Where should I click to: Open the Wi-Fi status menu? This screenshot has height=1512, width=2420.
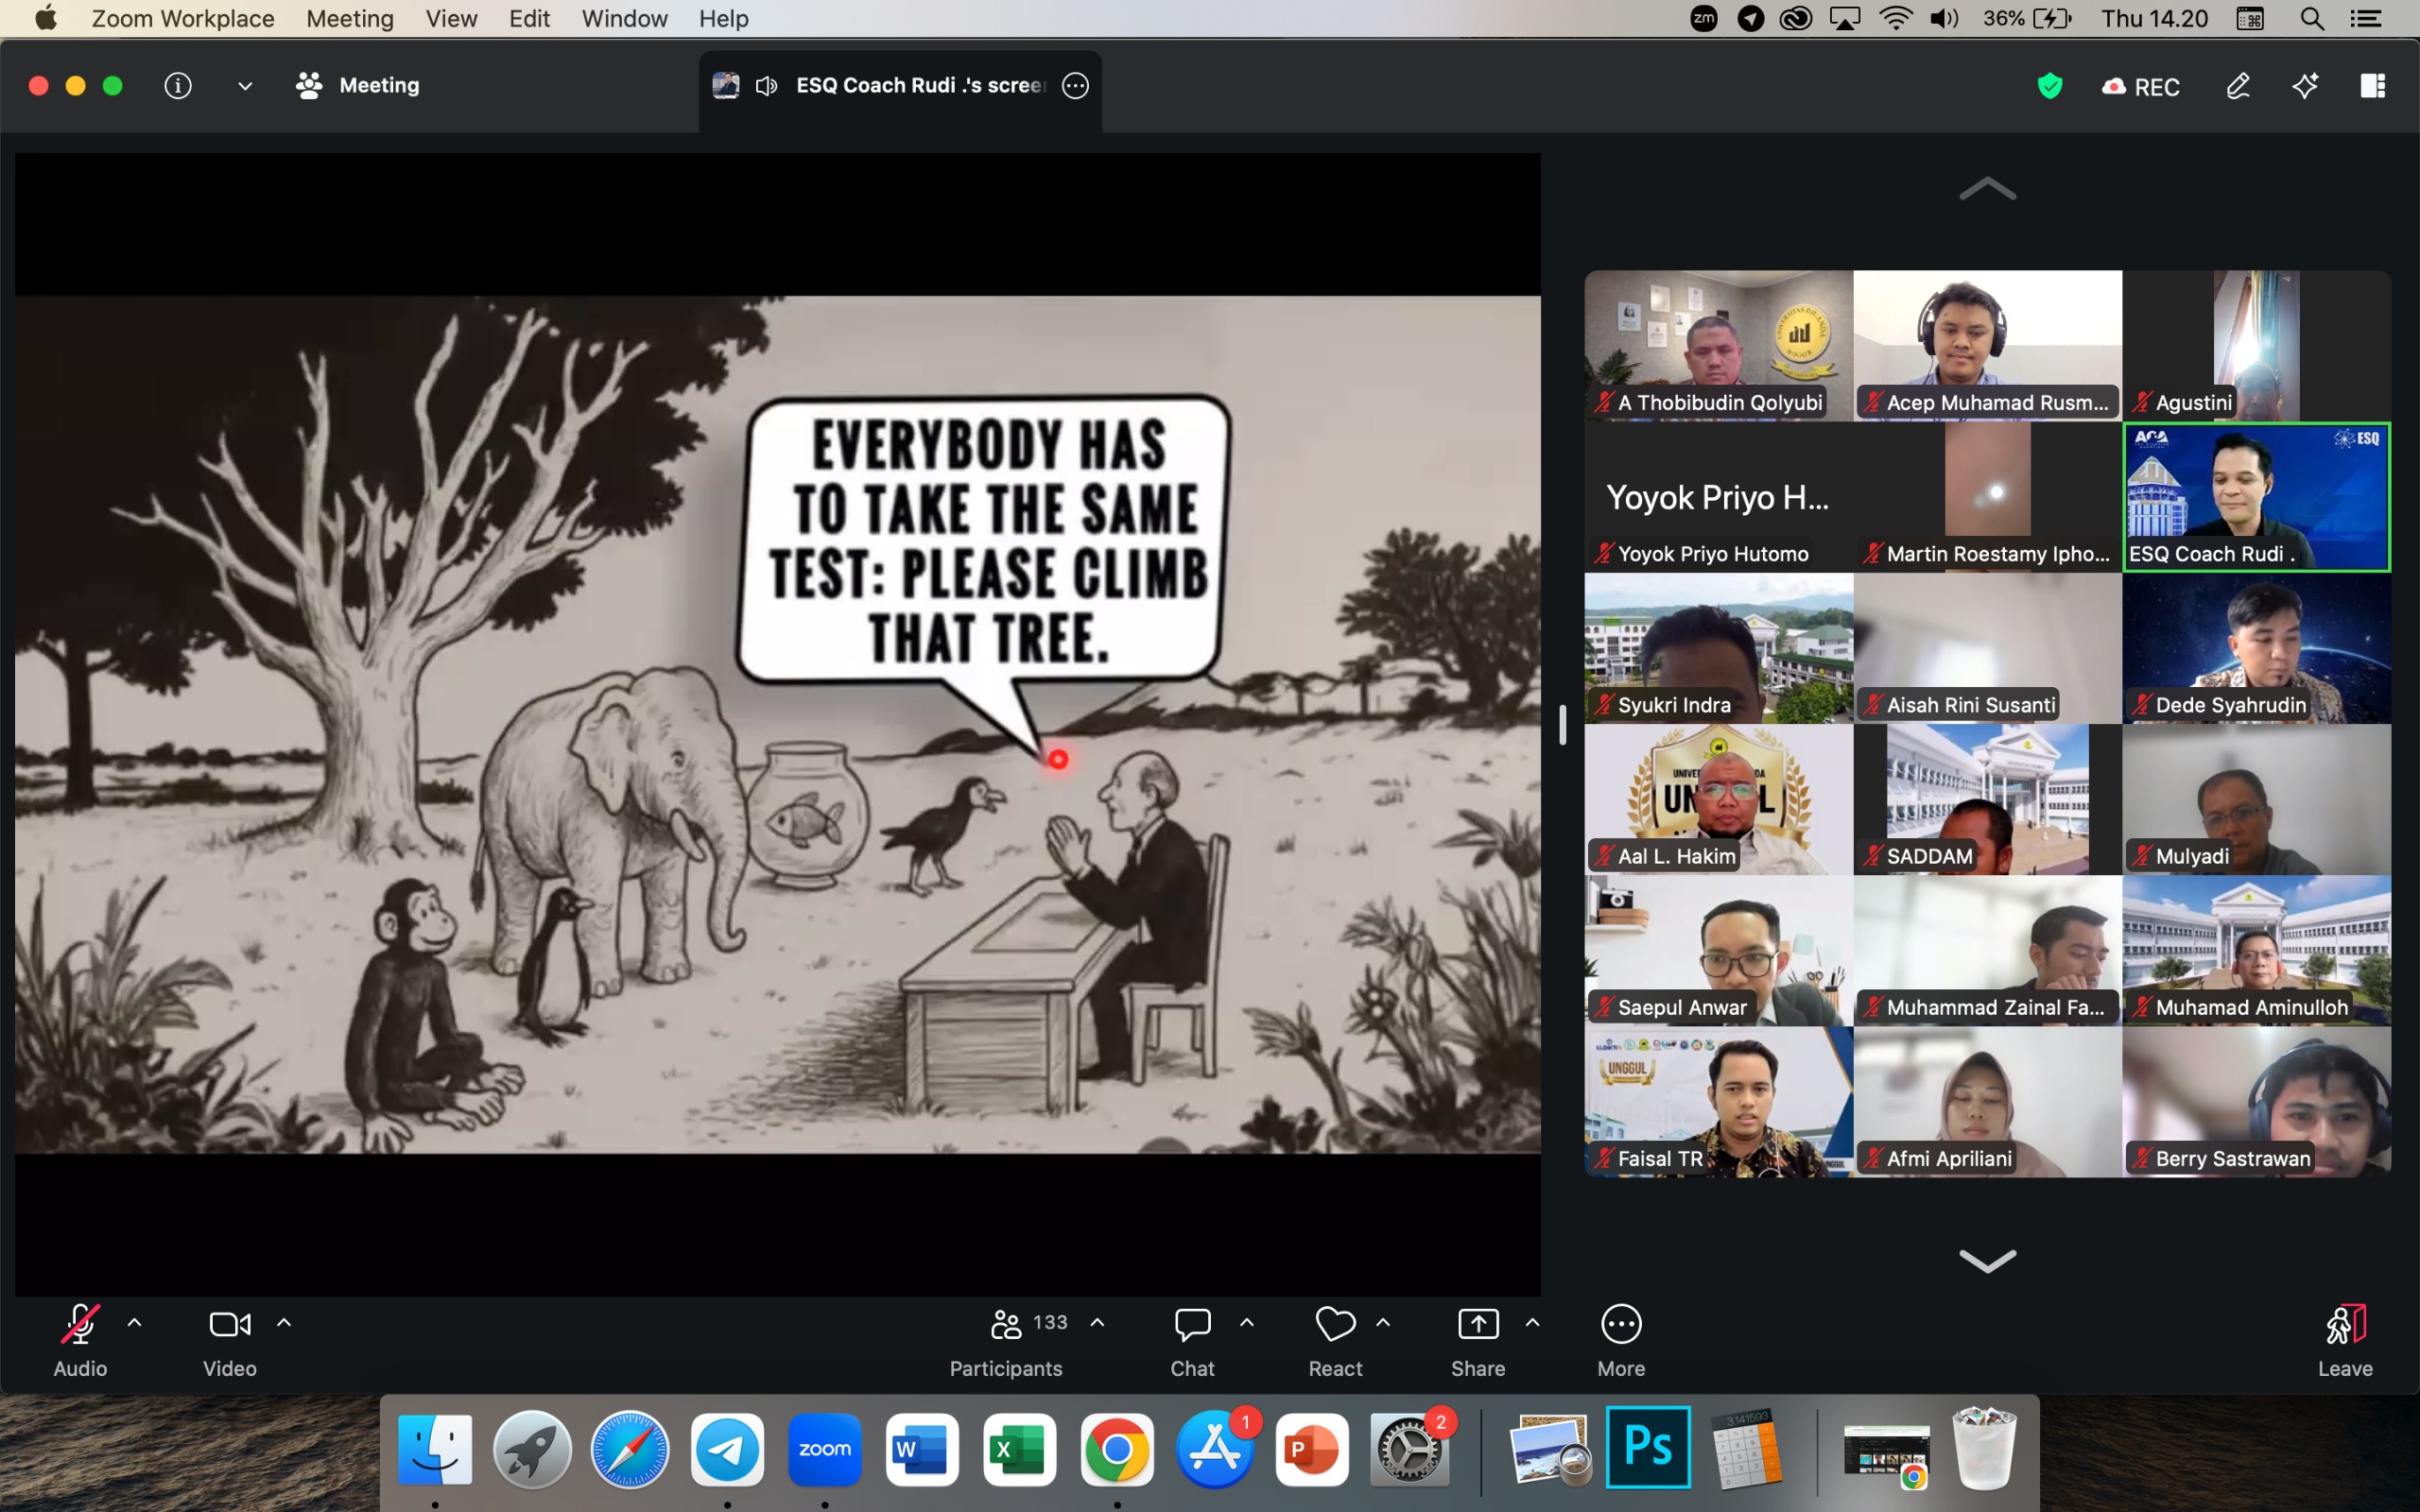[x=1895, y=19]
